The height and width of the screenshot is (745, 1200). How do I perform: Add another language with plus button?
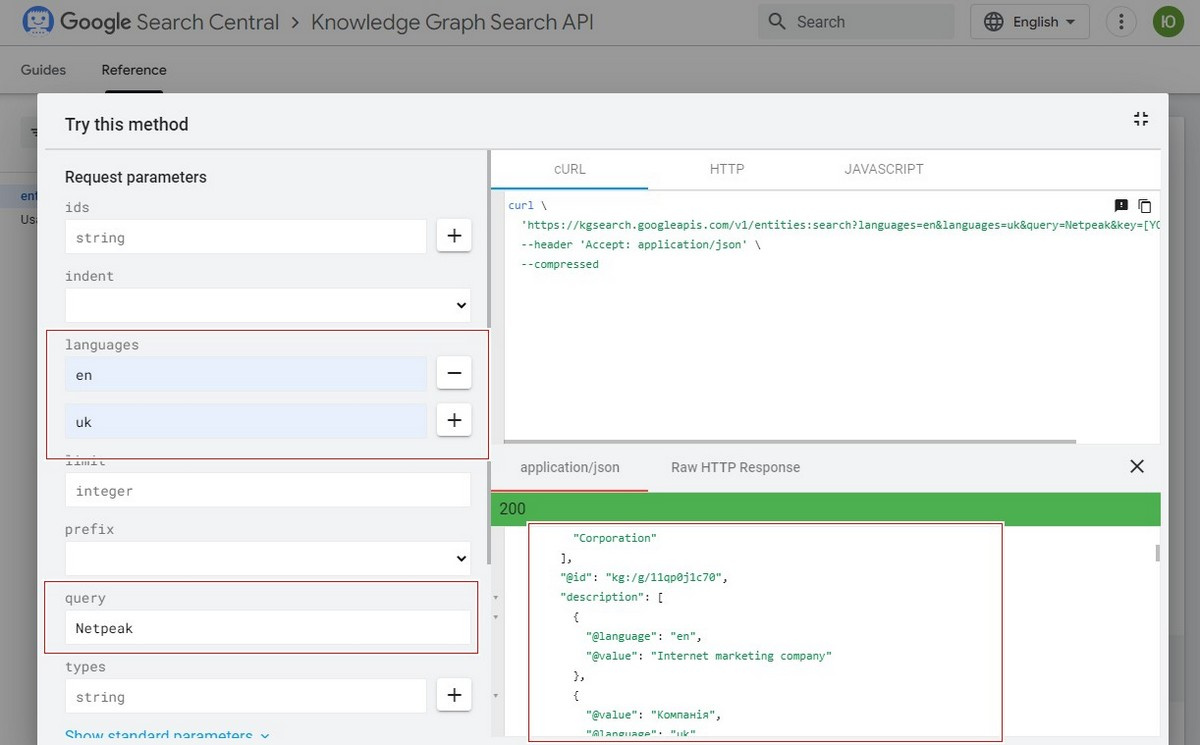pyautogui.click(x=454, y=421)
